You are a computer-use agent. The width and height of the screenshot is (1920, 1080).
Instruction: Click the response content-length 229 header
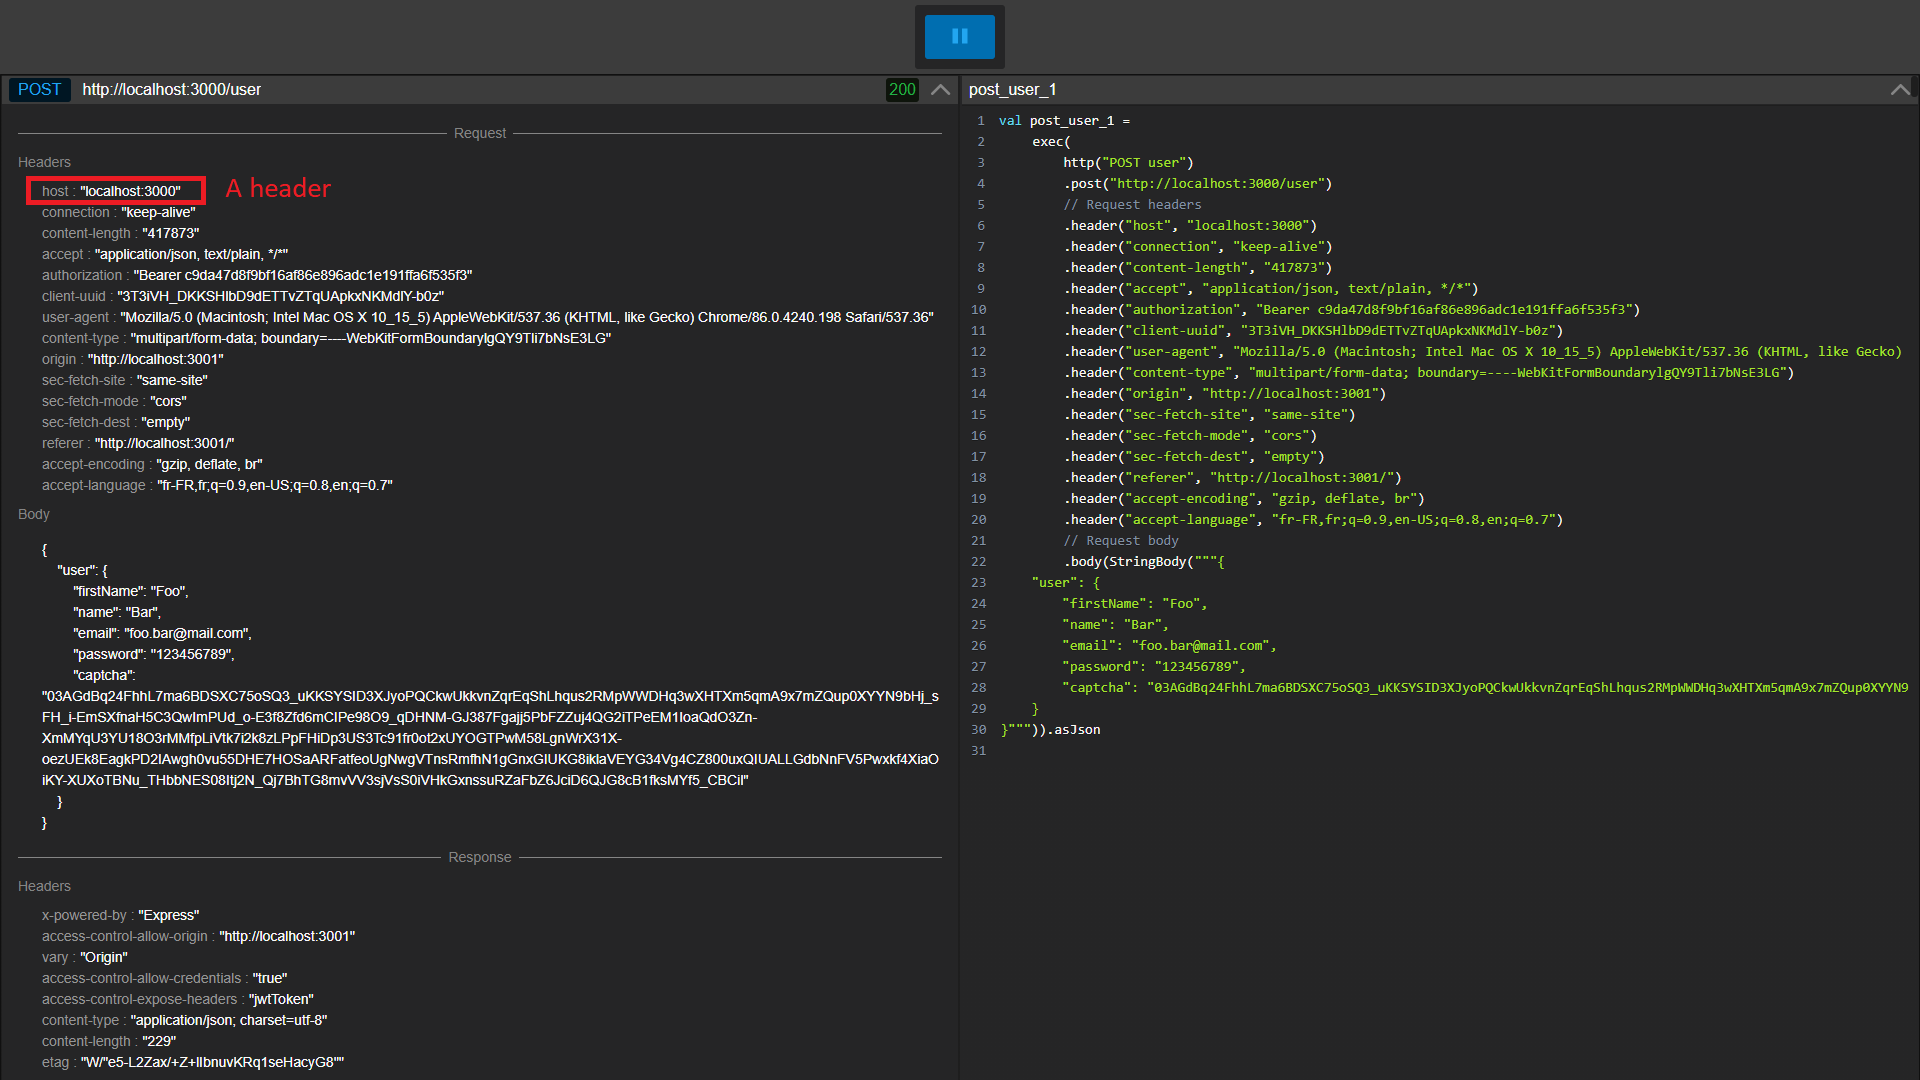tap(109, 1041)
